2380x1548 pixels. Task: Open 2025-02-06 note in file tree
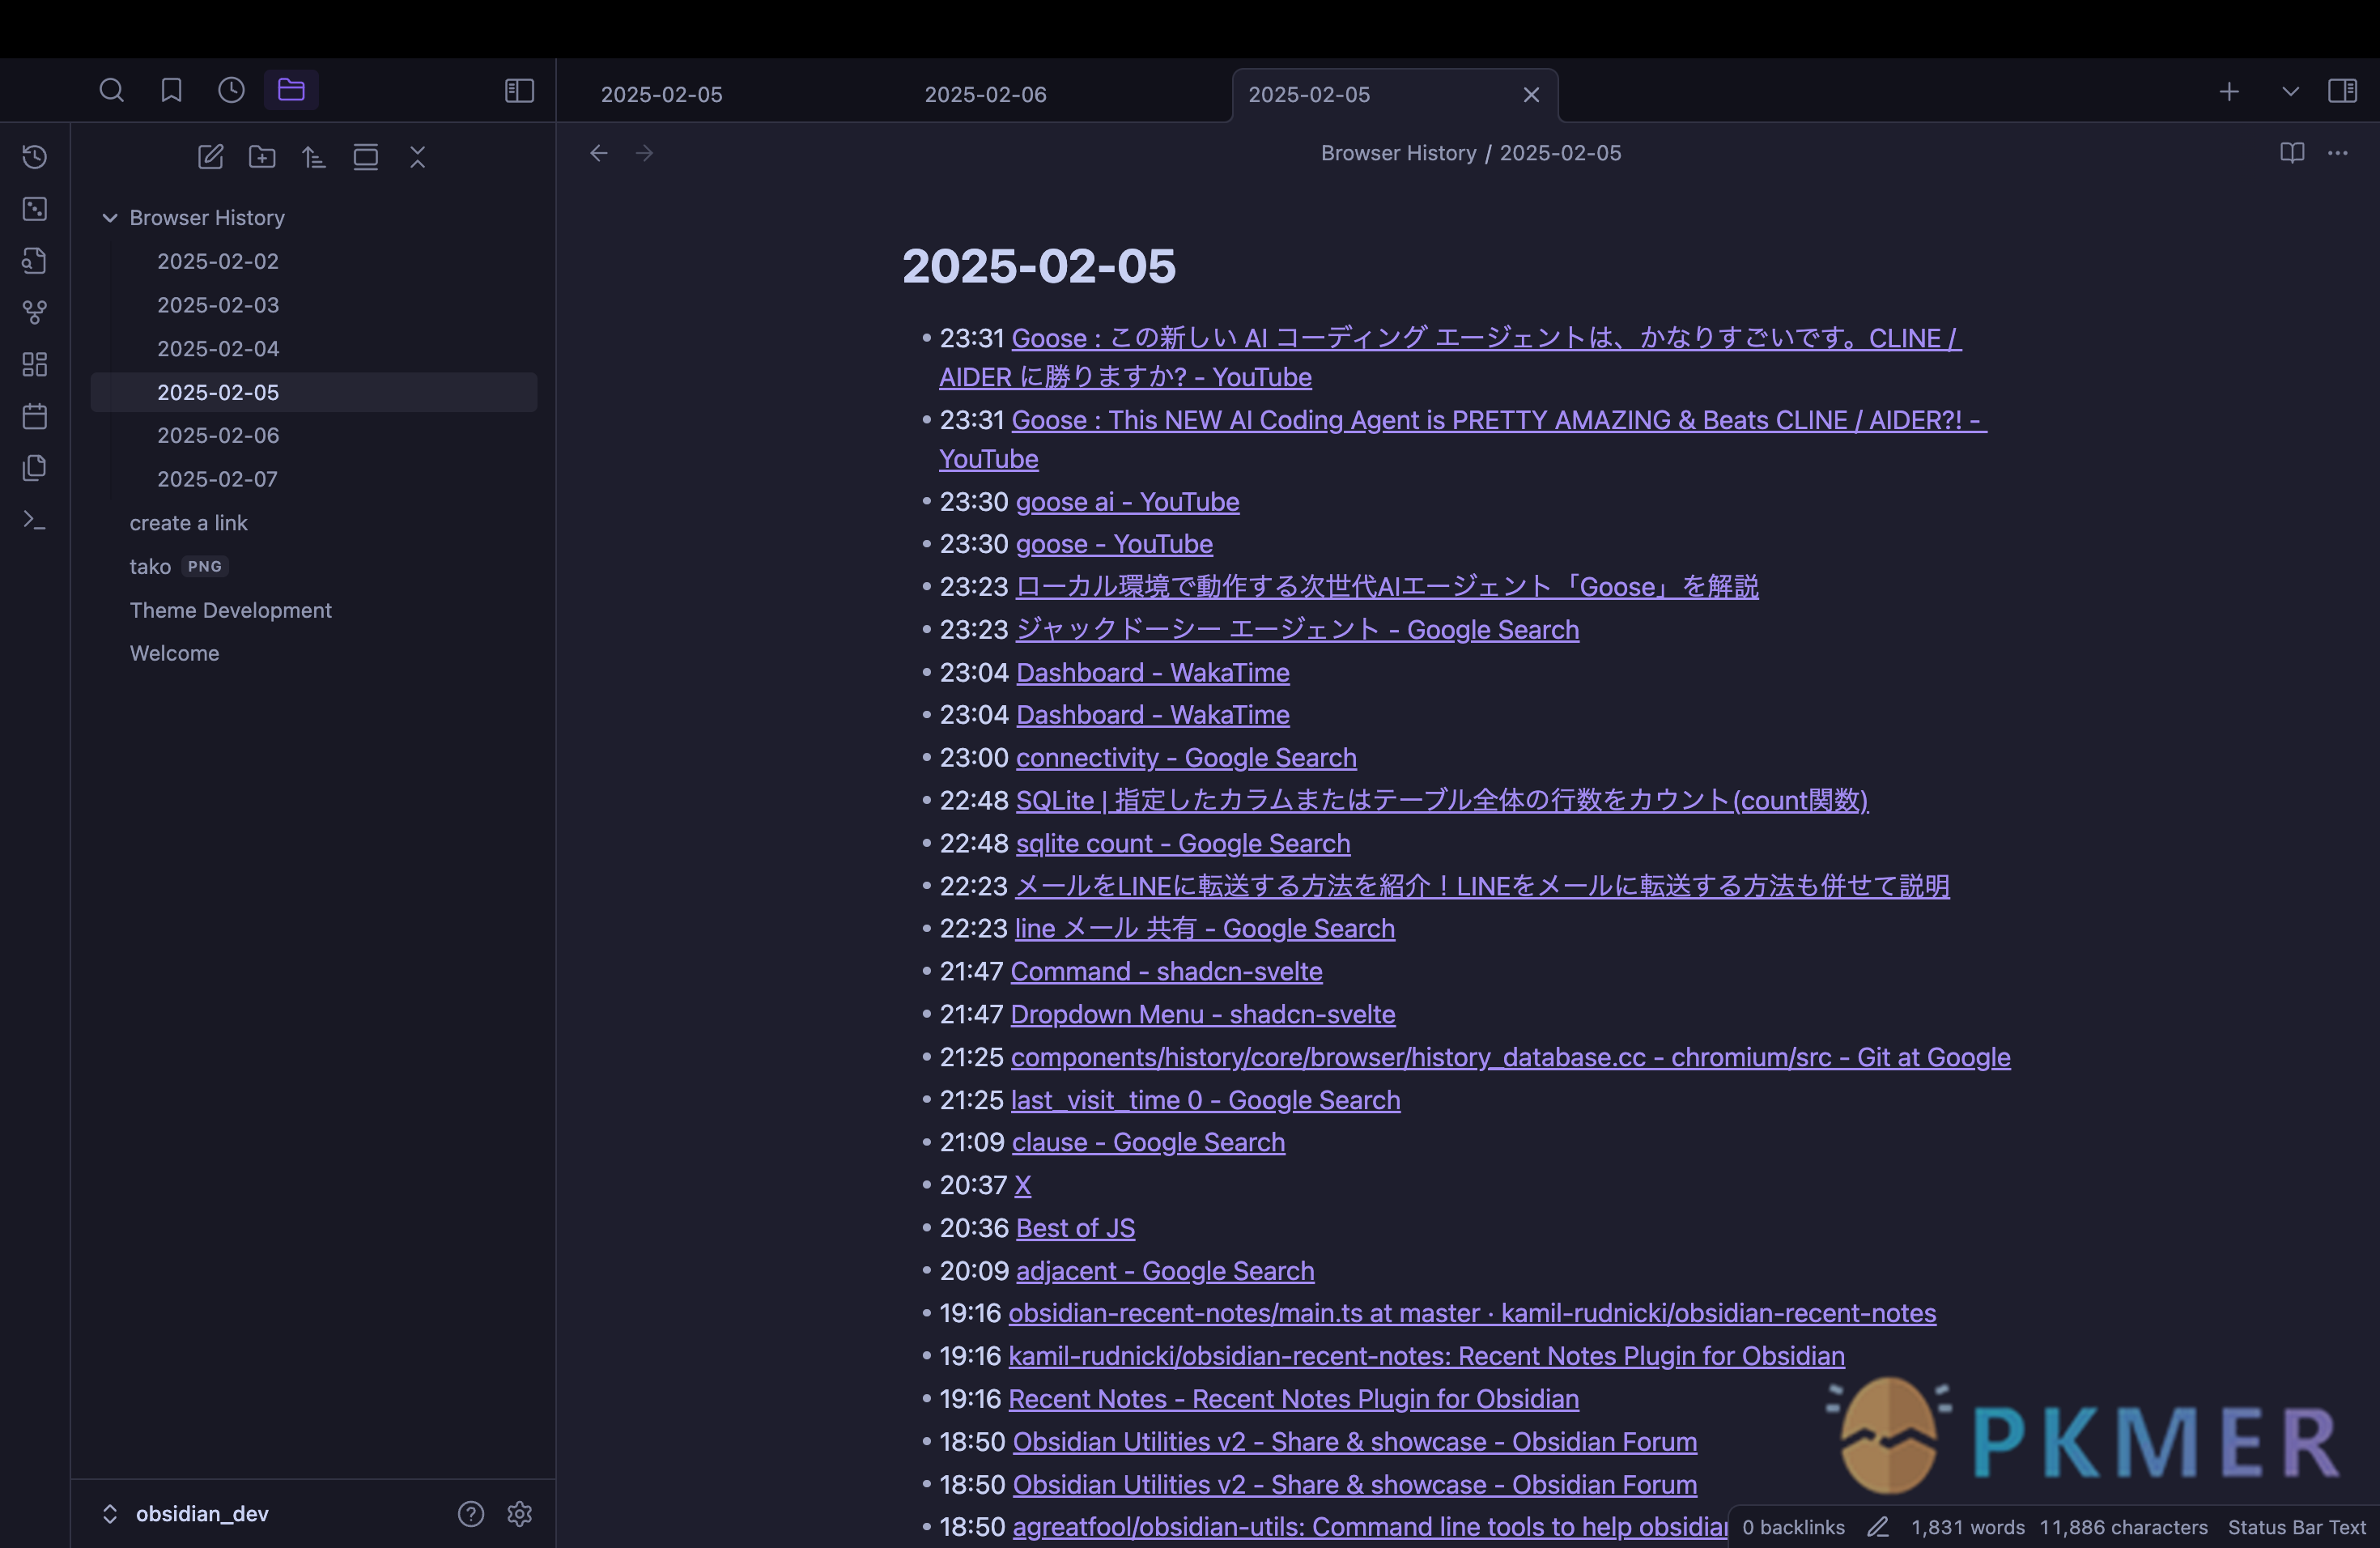click(x=313, y=435)
